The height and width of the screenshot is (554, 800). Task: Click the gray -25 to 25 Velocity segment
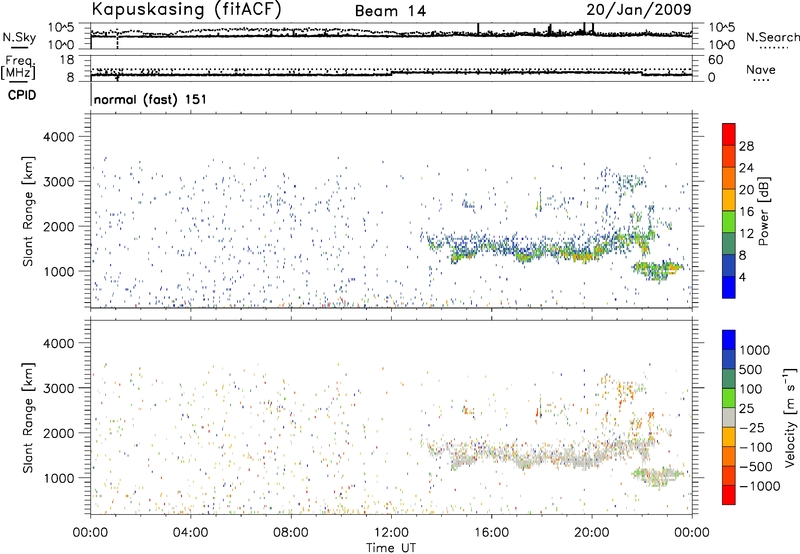tap(729, 417)
